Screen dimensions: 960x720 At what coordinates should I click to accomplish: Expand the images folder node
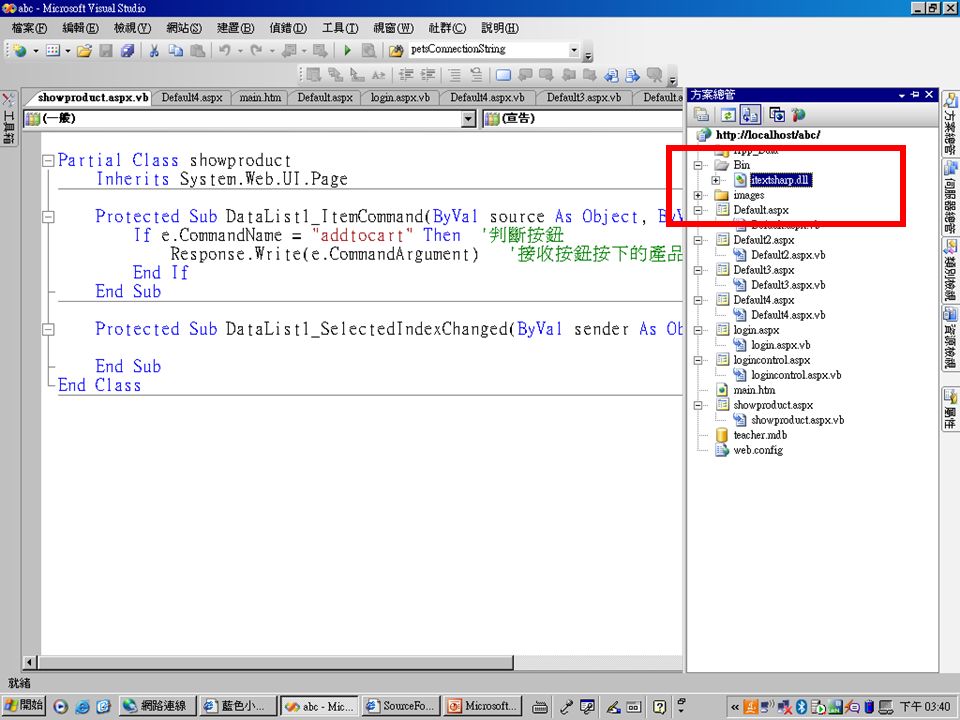click(697, 195)
